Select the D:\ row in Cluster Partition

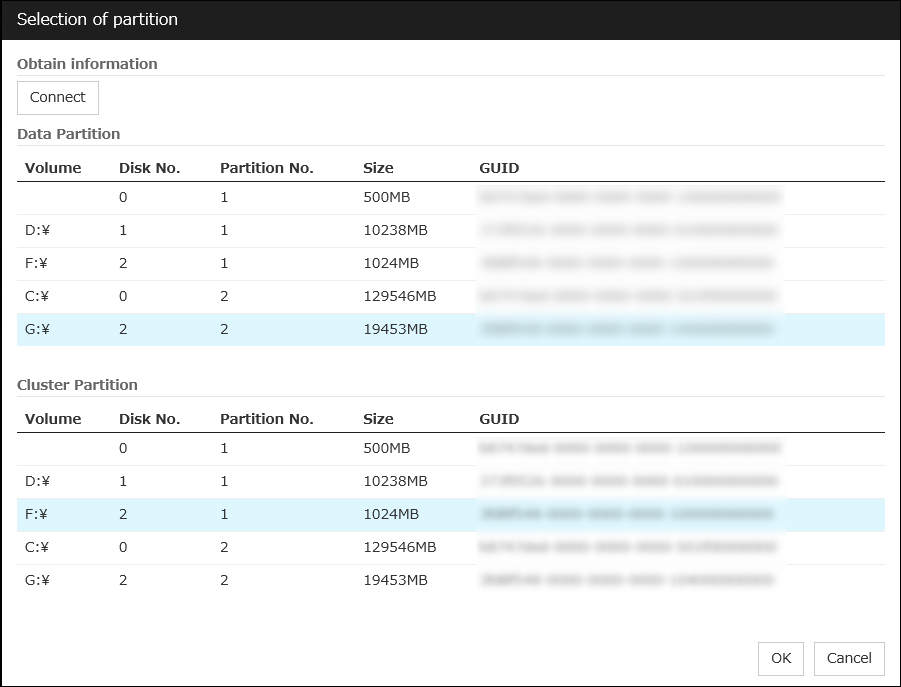pos(200,481)
